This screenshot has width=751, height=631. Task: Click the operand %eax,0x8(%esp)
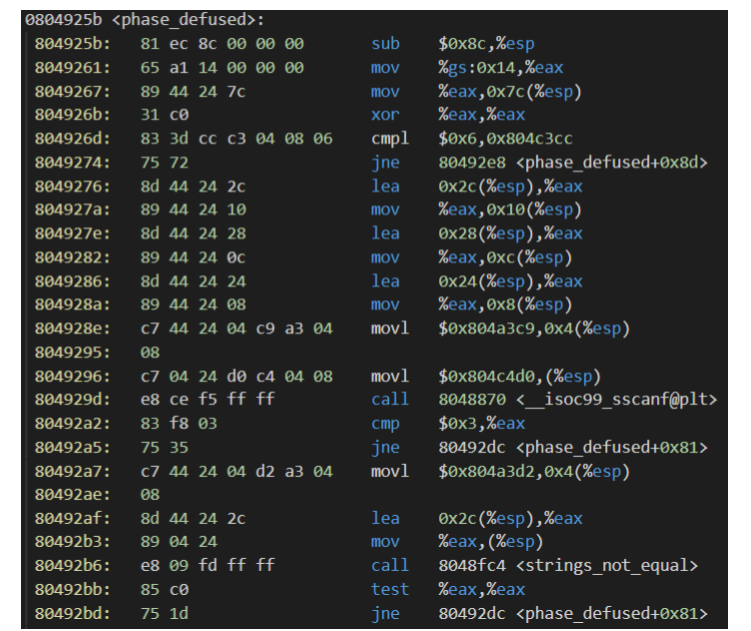tap(505, 304)
